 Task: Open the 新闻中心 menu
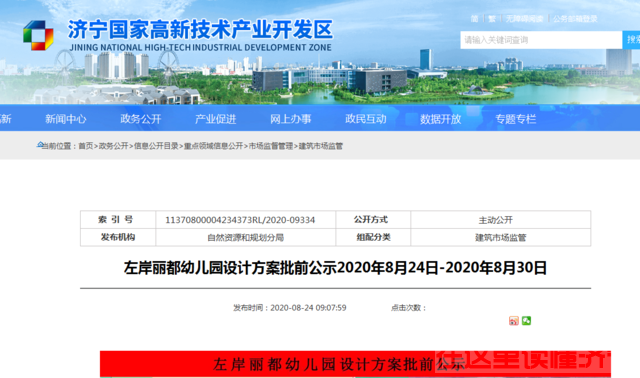66,119
